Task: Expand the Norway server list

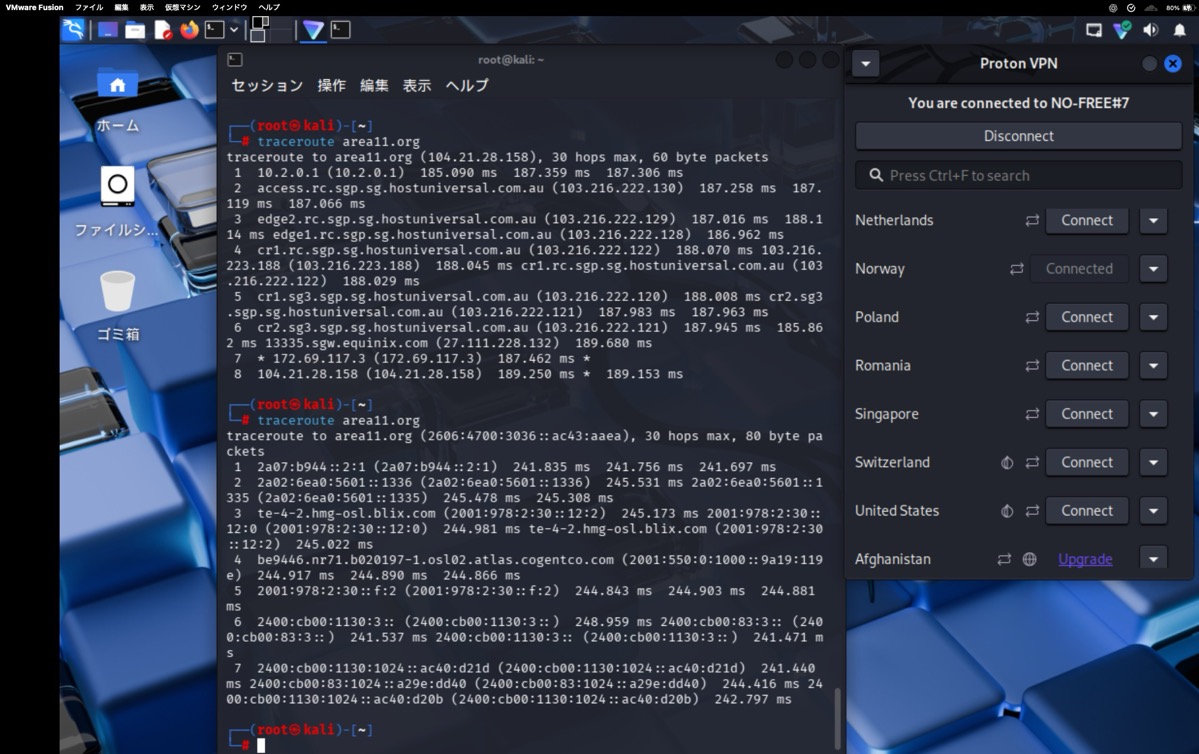Action: click(x=1153, y=268)
